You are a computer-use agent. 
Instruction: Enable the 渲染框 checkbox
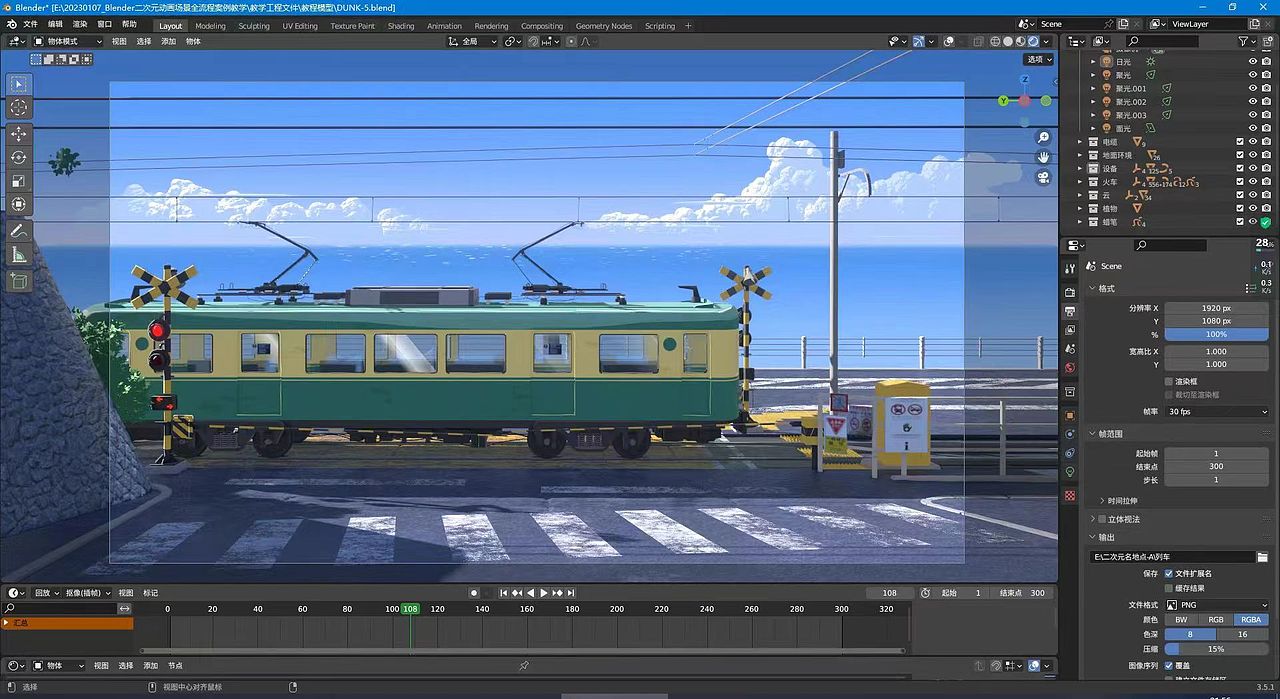tap(1169, 381)
